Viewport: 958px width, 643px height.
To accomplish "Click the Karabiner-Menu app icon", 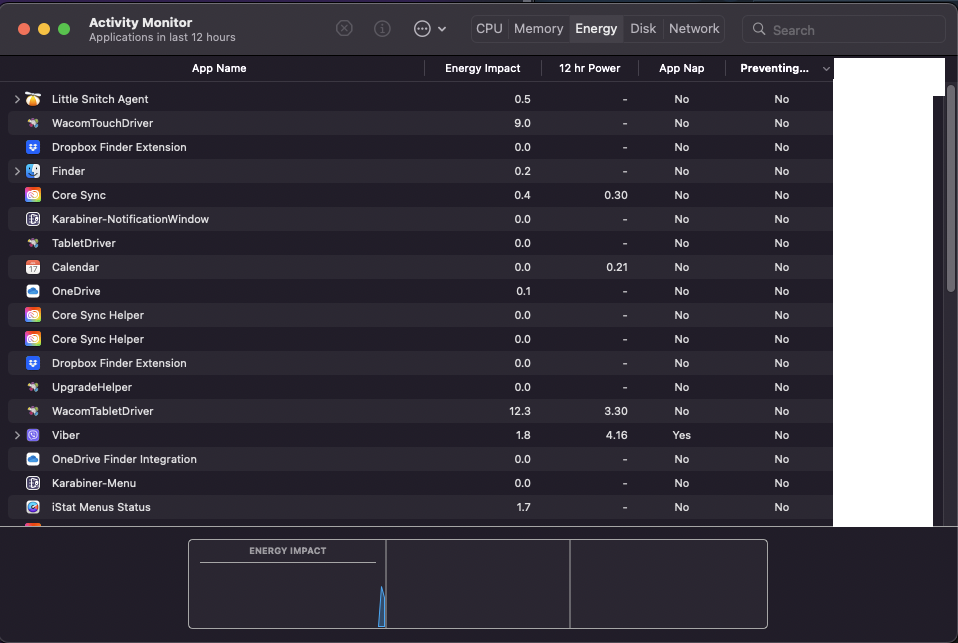I will [33, 483].
